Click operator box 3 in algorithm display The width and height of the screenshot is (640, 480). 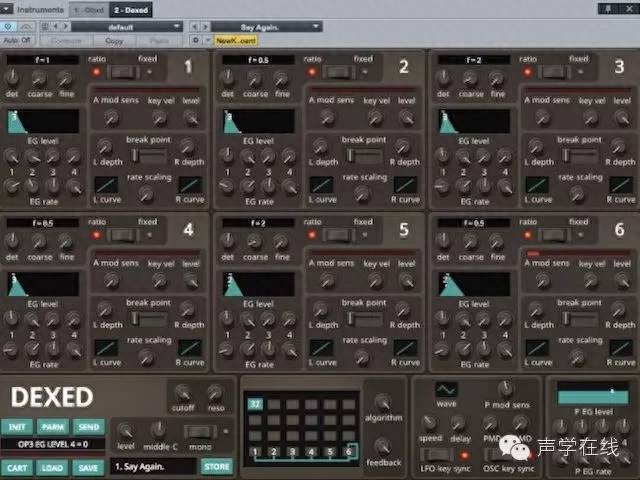[x=293, y=451]
